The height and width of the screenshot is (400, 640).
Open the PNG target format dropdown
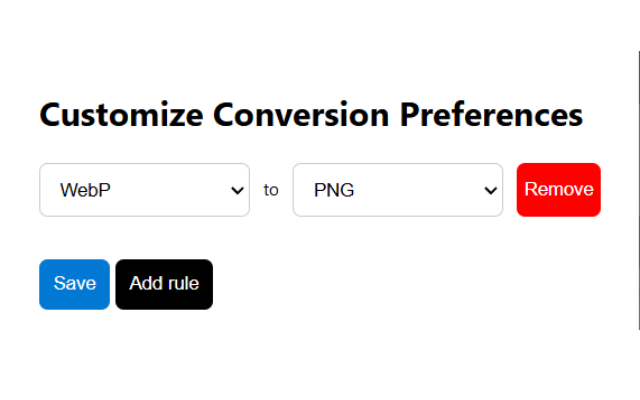[397, 190]
